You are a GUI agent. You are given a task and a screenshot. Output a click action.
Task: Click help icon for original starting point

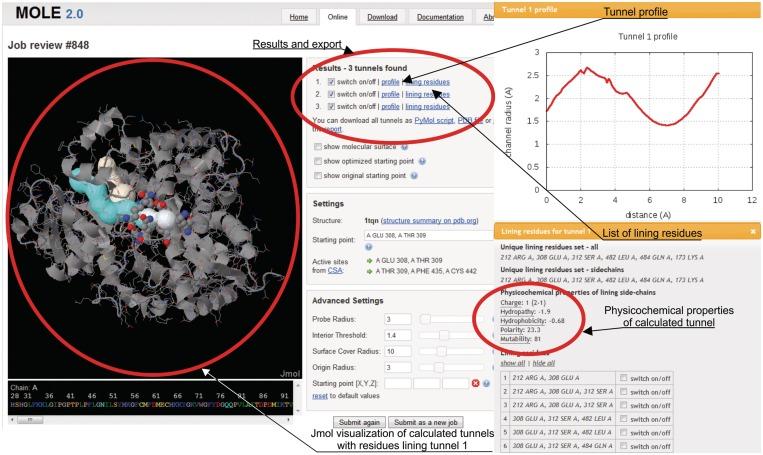tap(413, 175)
